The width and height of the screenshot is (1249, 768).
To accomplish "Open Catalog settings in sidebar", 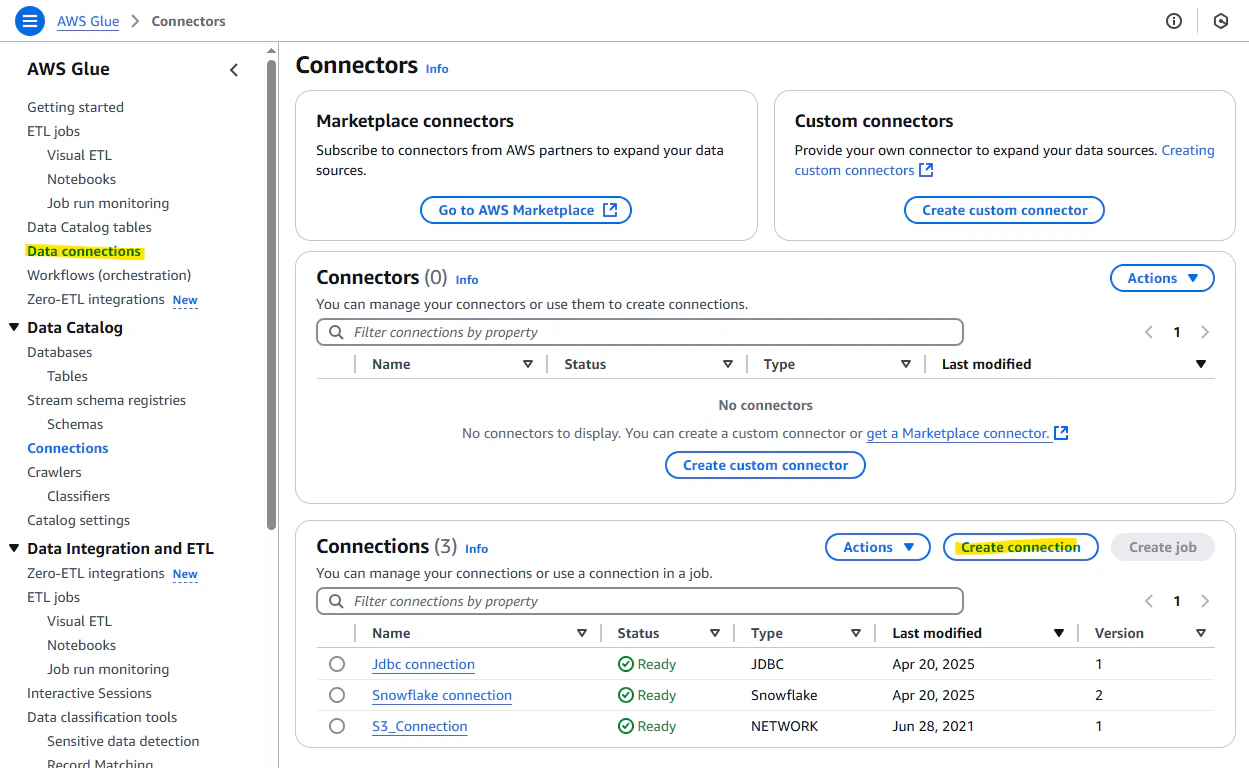I will (x=78, y=520).
